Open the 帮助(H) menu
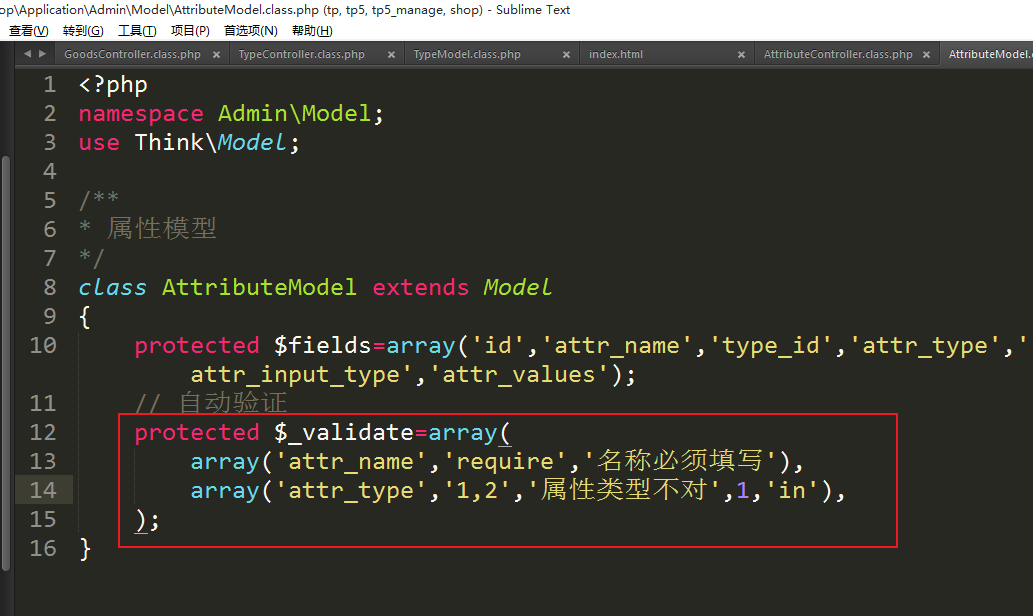This screenshot has width=1033, height=616. click(312, 31)
